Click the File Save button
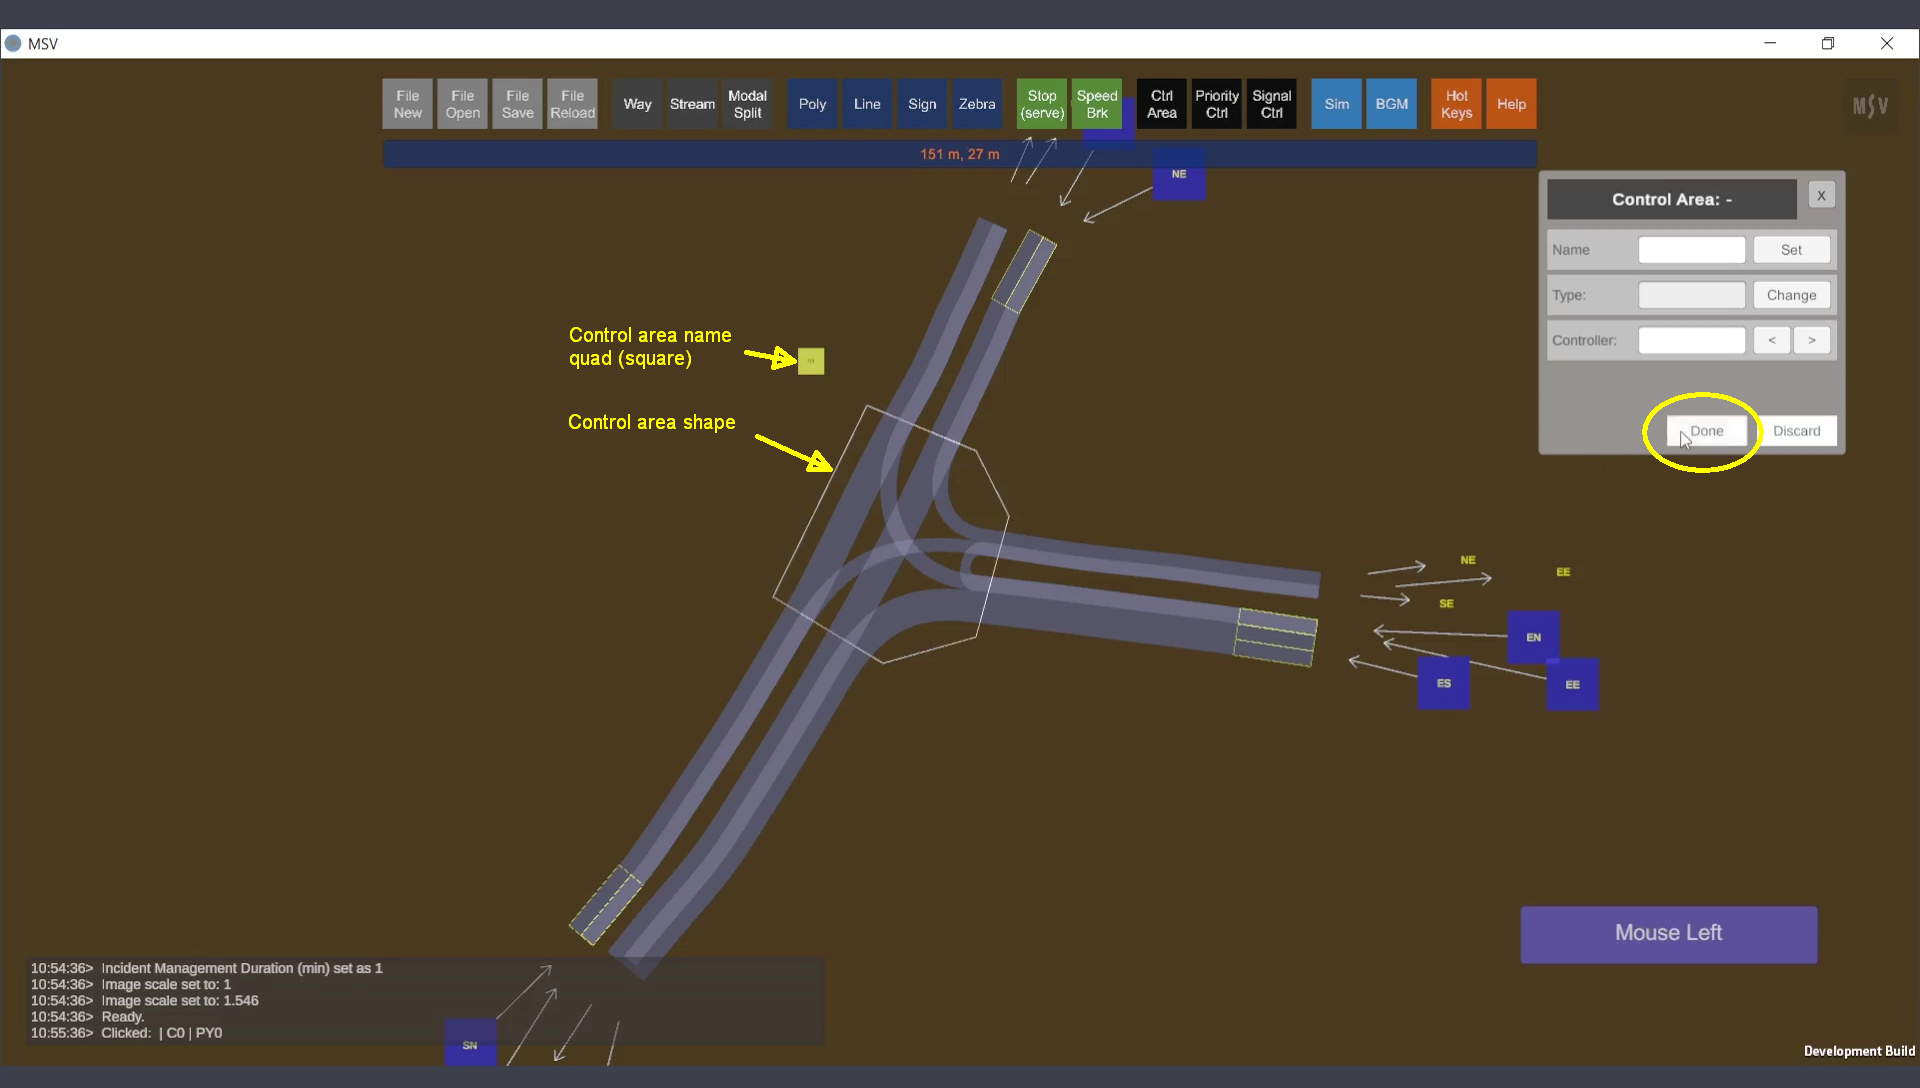Screen dimensions: 1920x1088 [517, 104]
